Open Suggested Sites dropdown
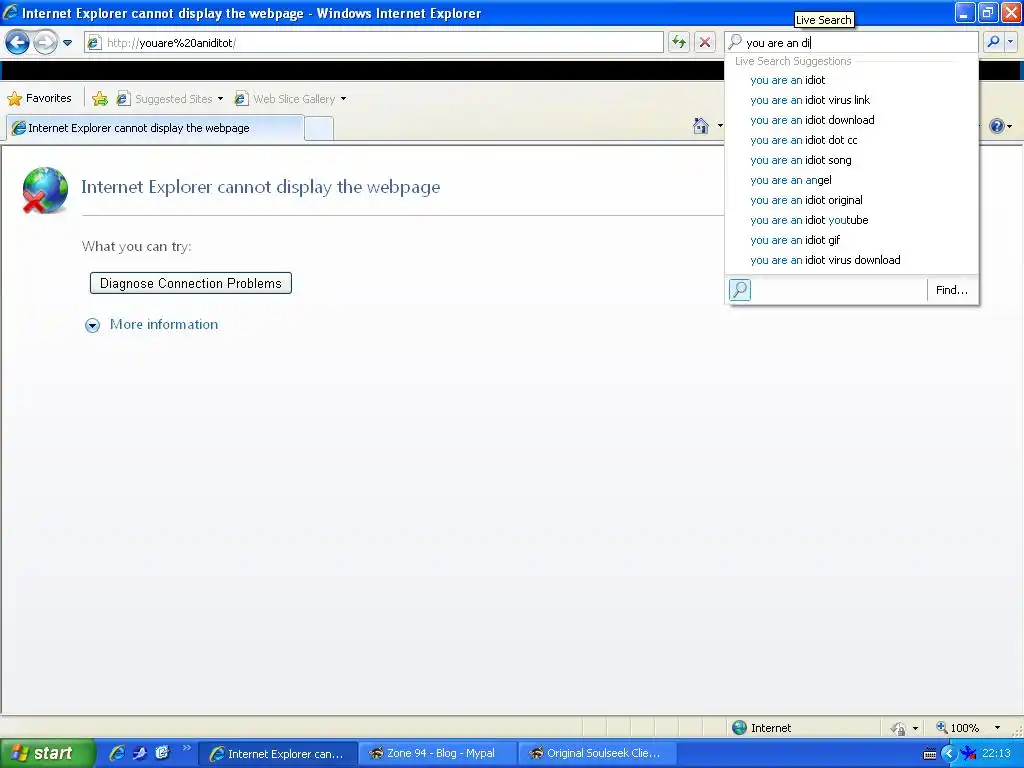This screenshot has height=768, width=1024. click(x=220, y=99)
